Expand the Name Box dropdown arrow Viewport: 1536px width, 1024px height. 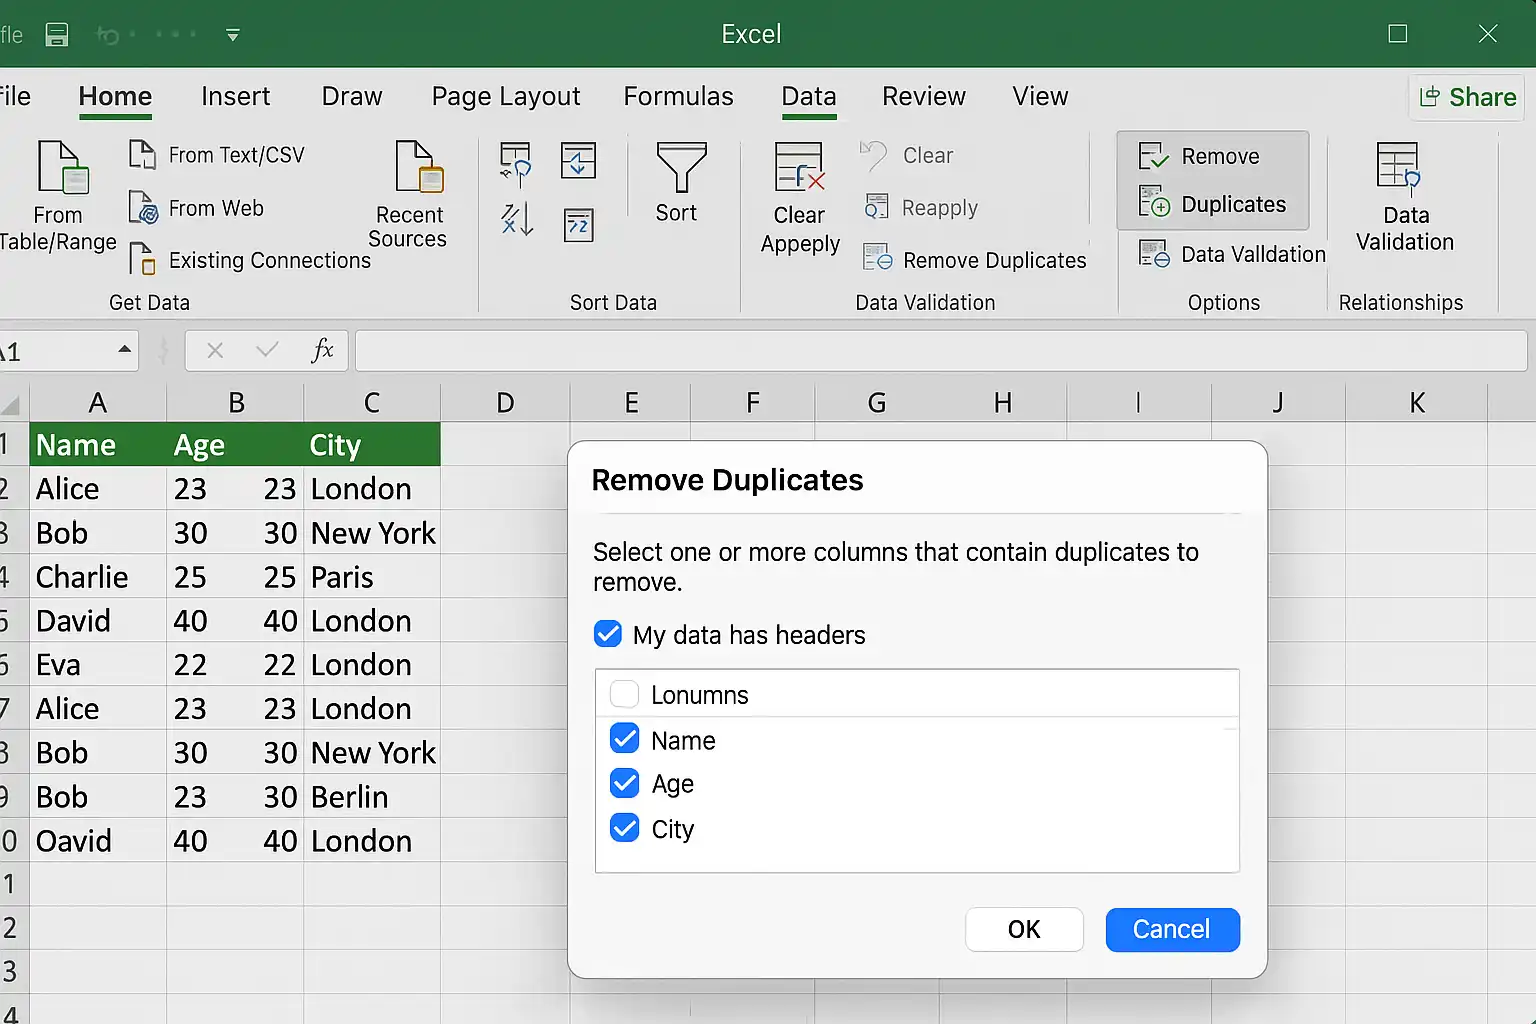click(124, 350)
